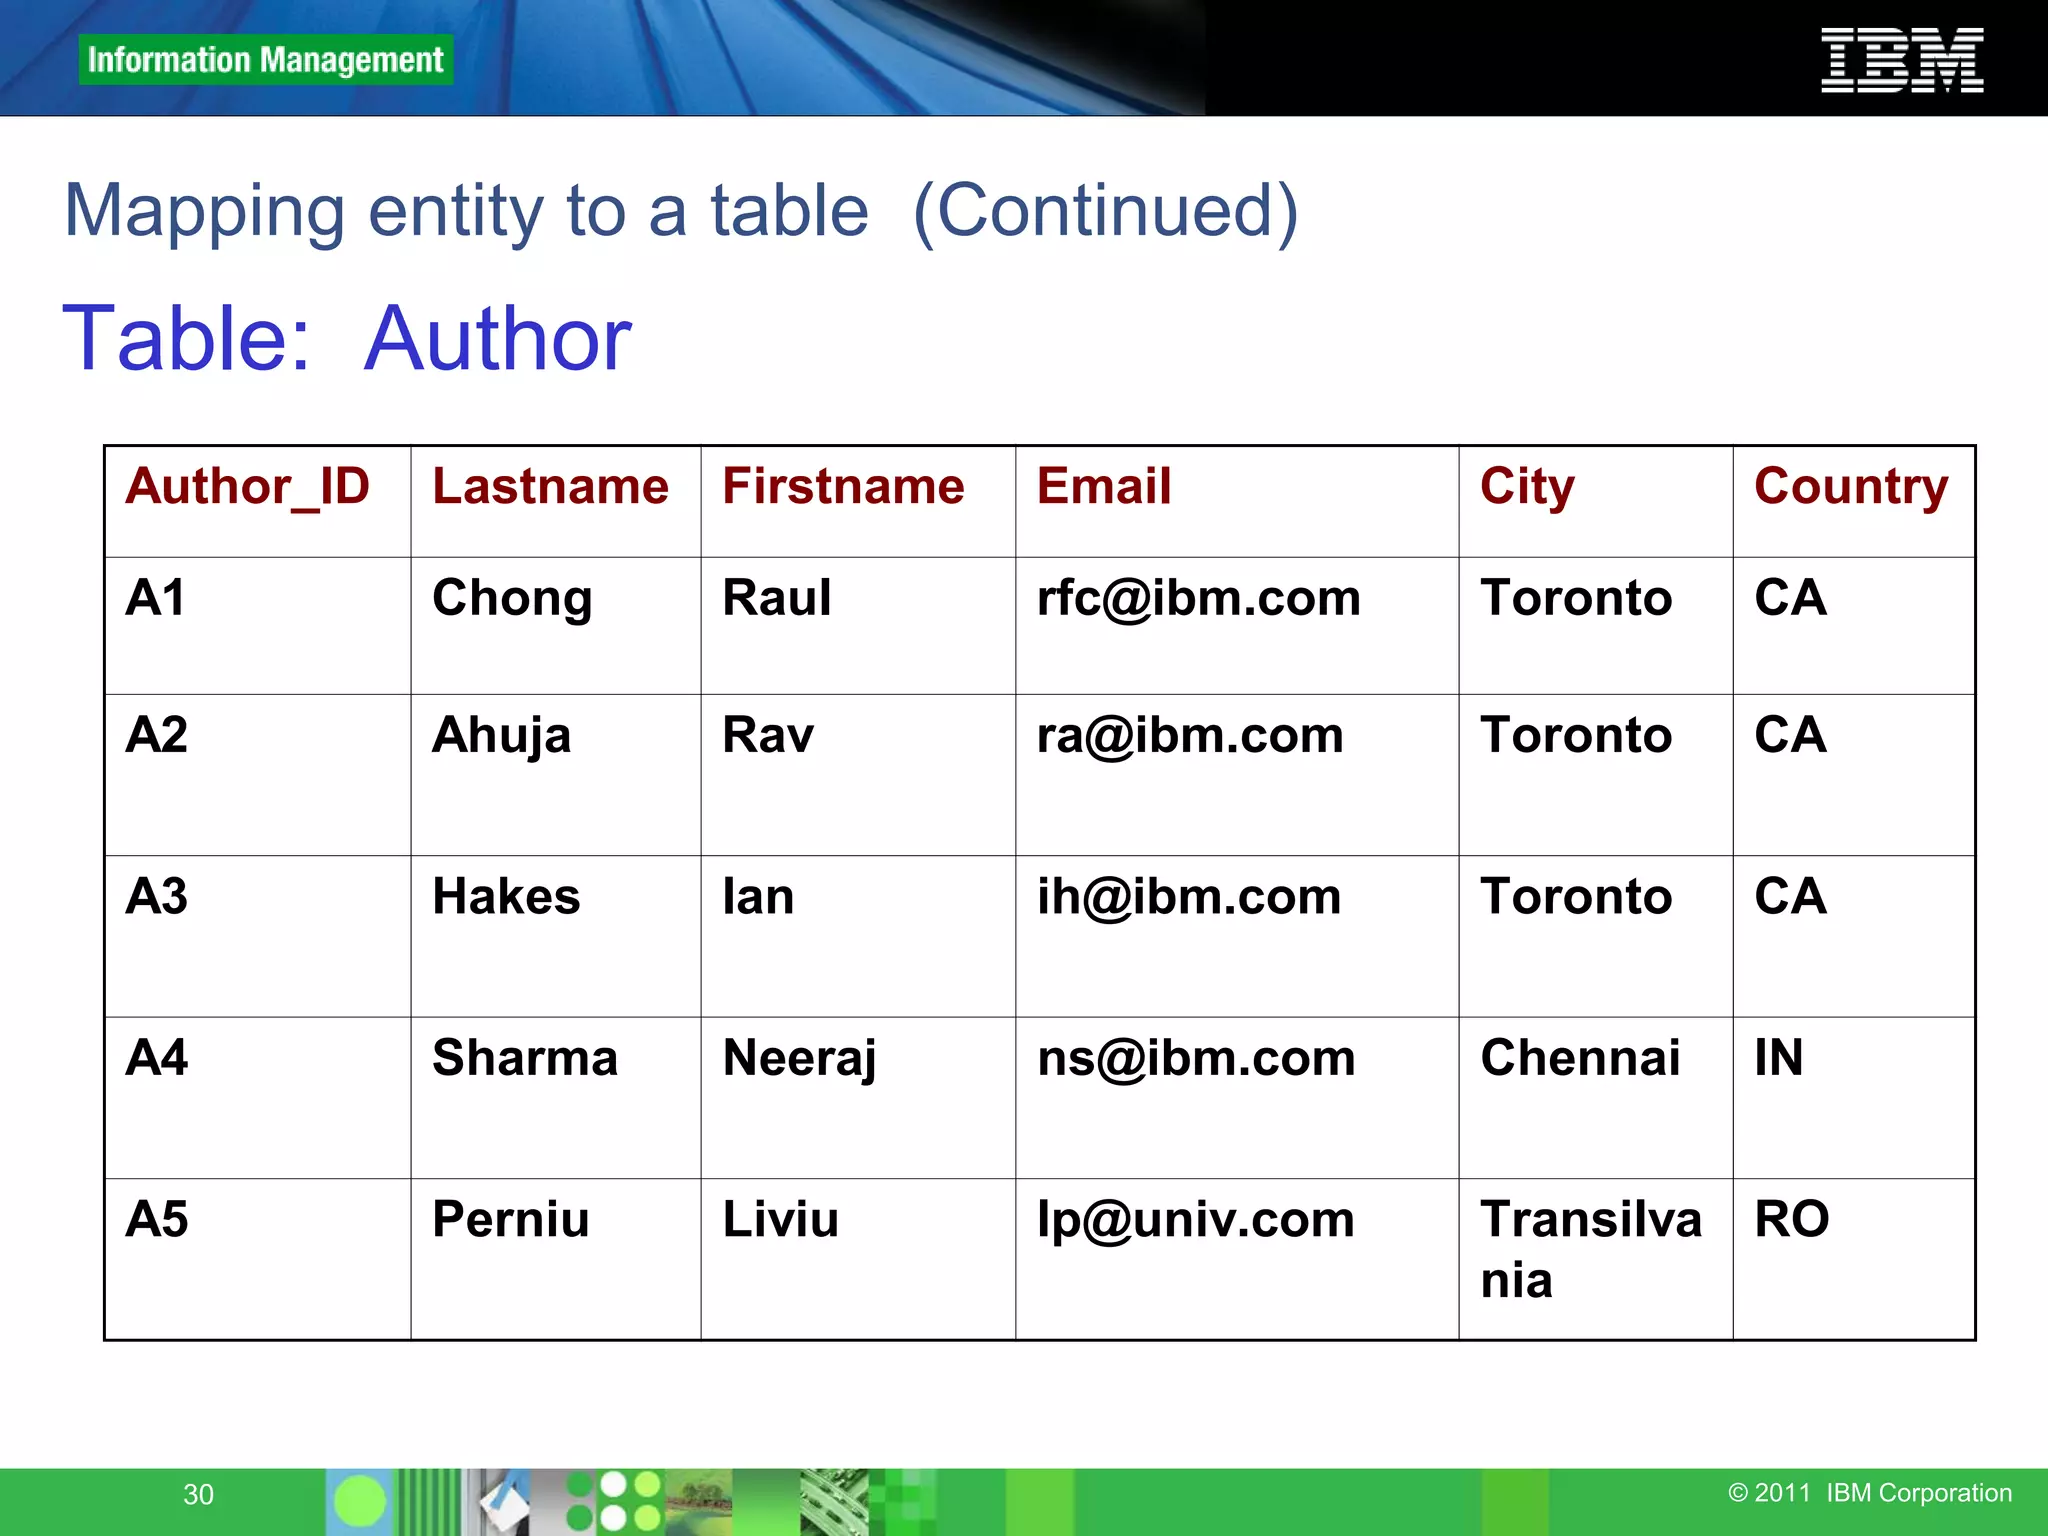Click the Author_ID column header

coord(248,487)
